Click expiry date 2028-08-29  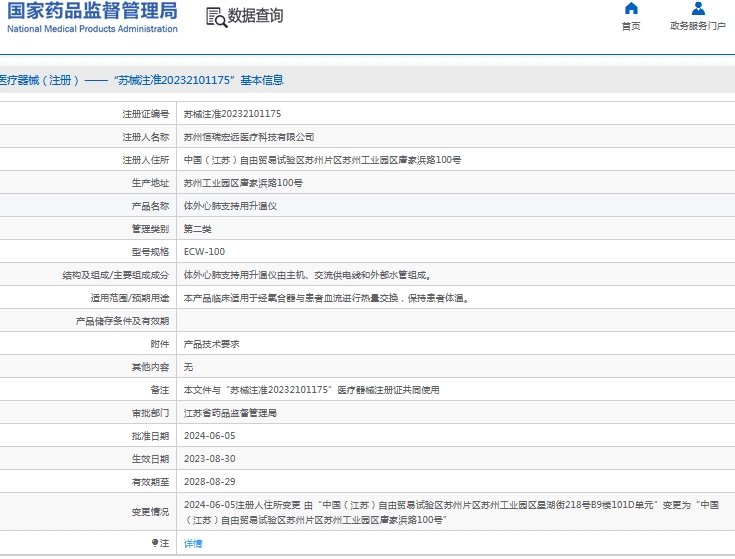click(210, 482)
